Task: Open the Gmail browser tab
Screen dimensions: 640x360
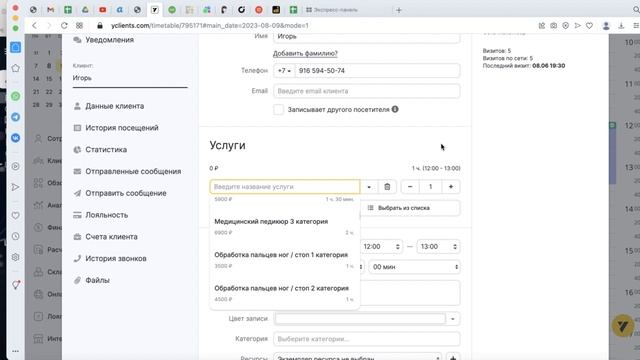Action: click(x=51, y=9)
